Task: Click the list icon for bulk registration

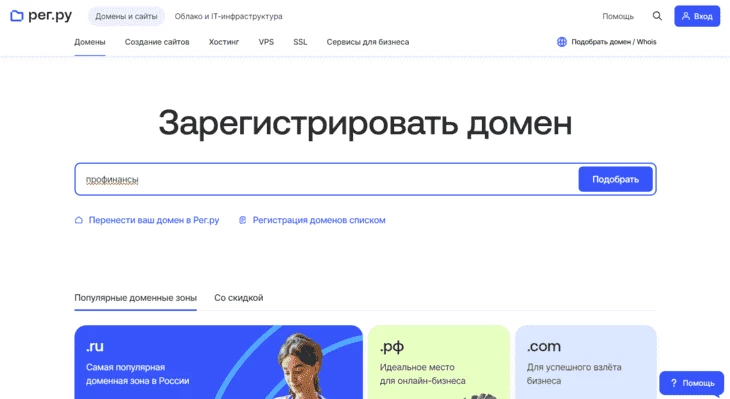Action: coord(243,220)
